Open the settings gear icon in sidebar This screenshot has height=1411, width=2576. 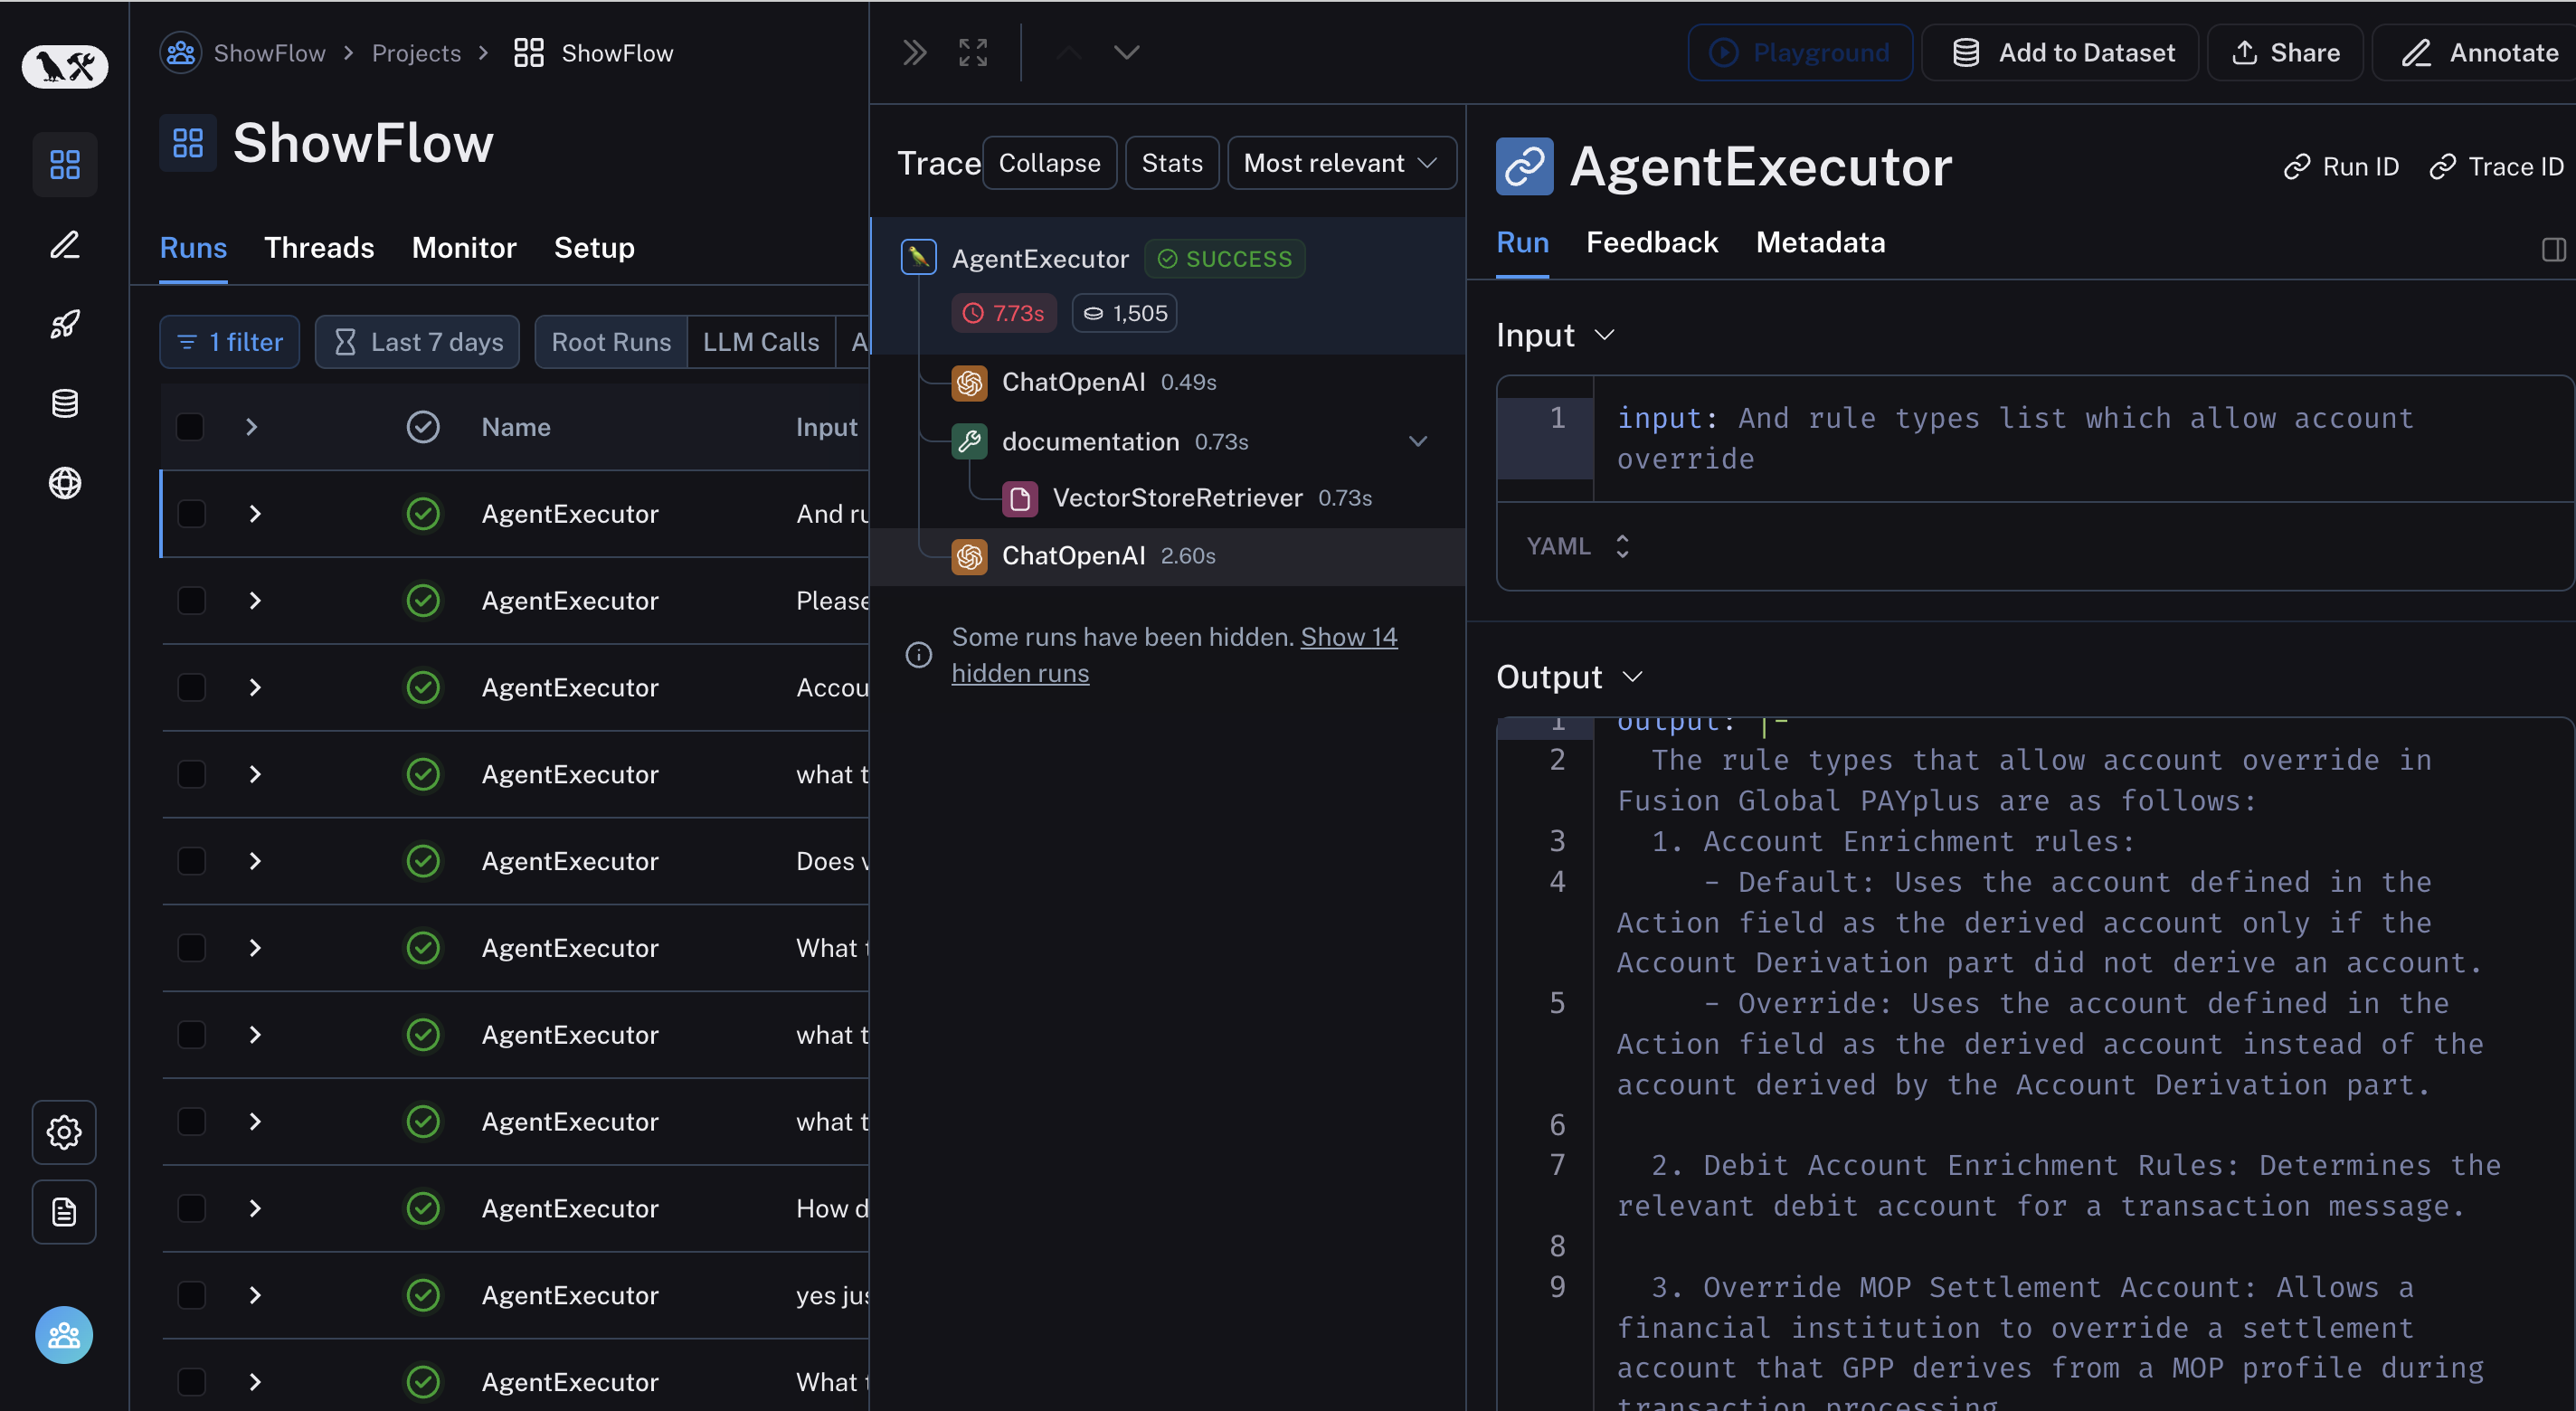(64, 1132)
